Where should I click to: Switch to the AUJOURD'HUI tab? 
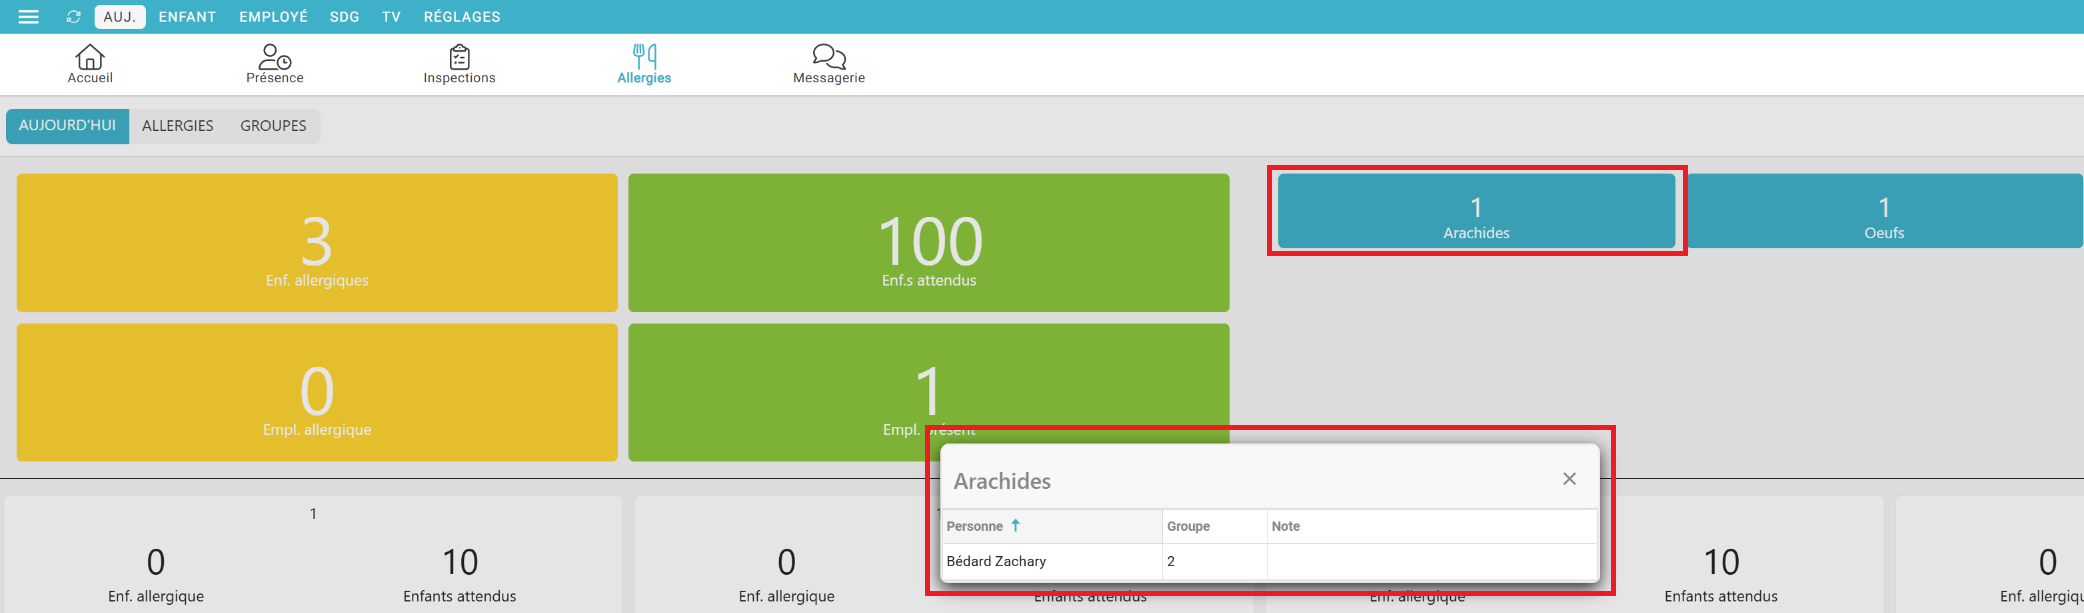[x=67, y=126]
